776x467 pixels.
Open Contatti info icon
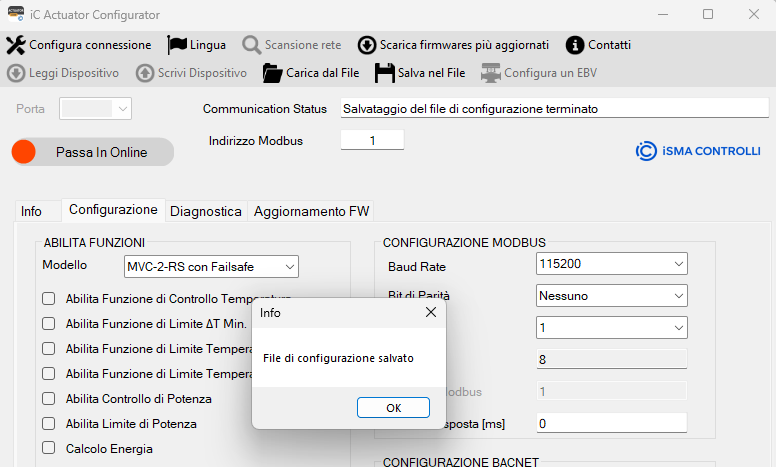click(574, 45)
